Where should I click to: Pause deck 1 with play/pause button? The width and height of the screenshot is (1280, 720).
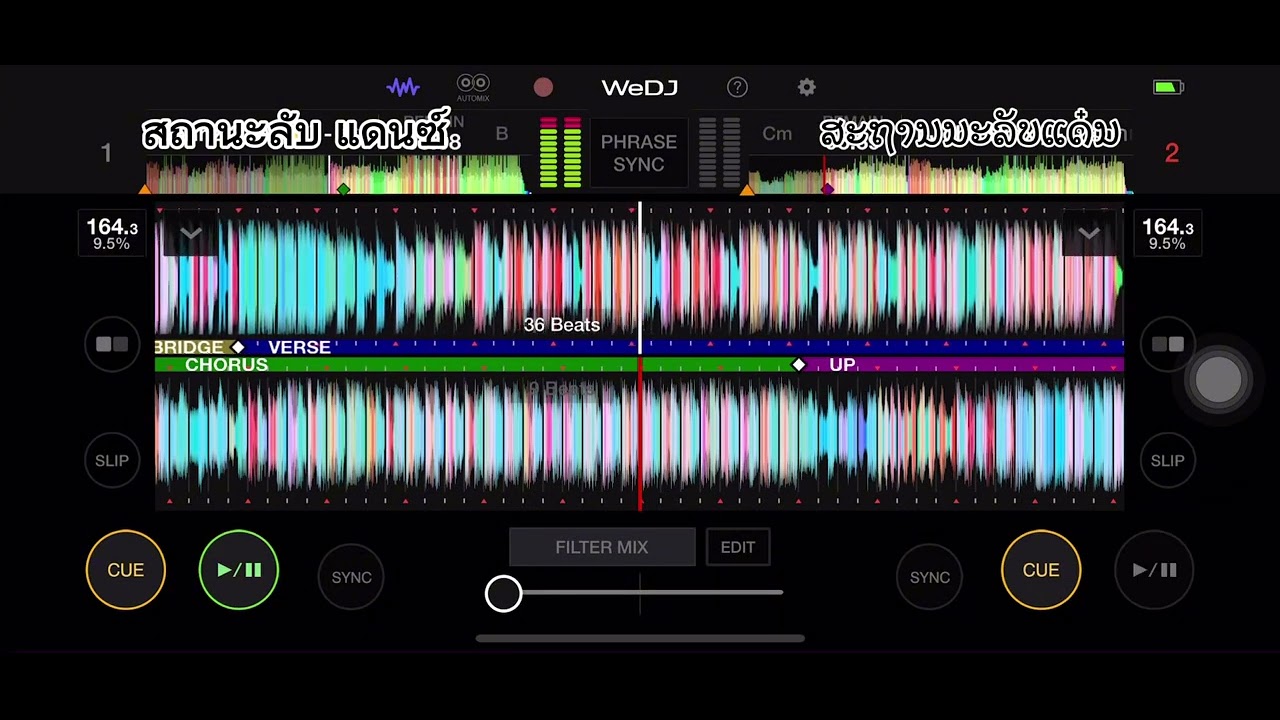pyautogui.click(x=239, y=570)
